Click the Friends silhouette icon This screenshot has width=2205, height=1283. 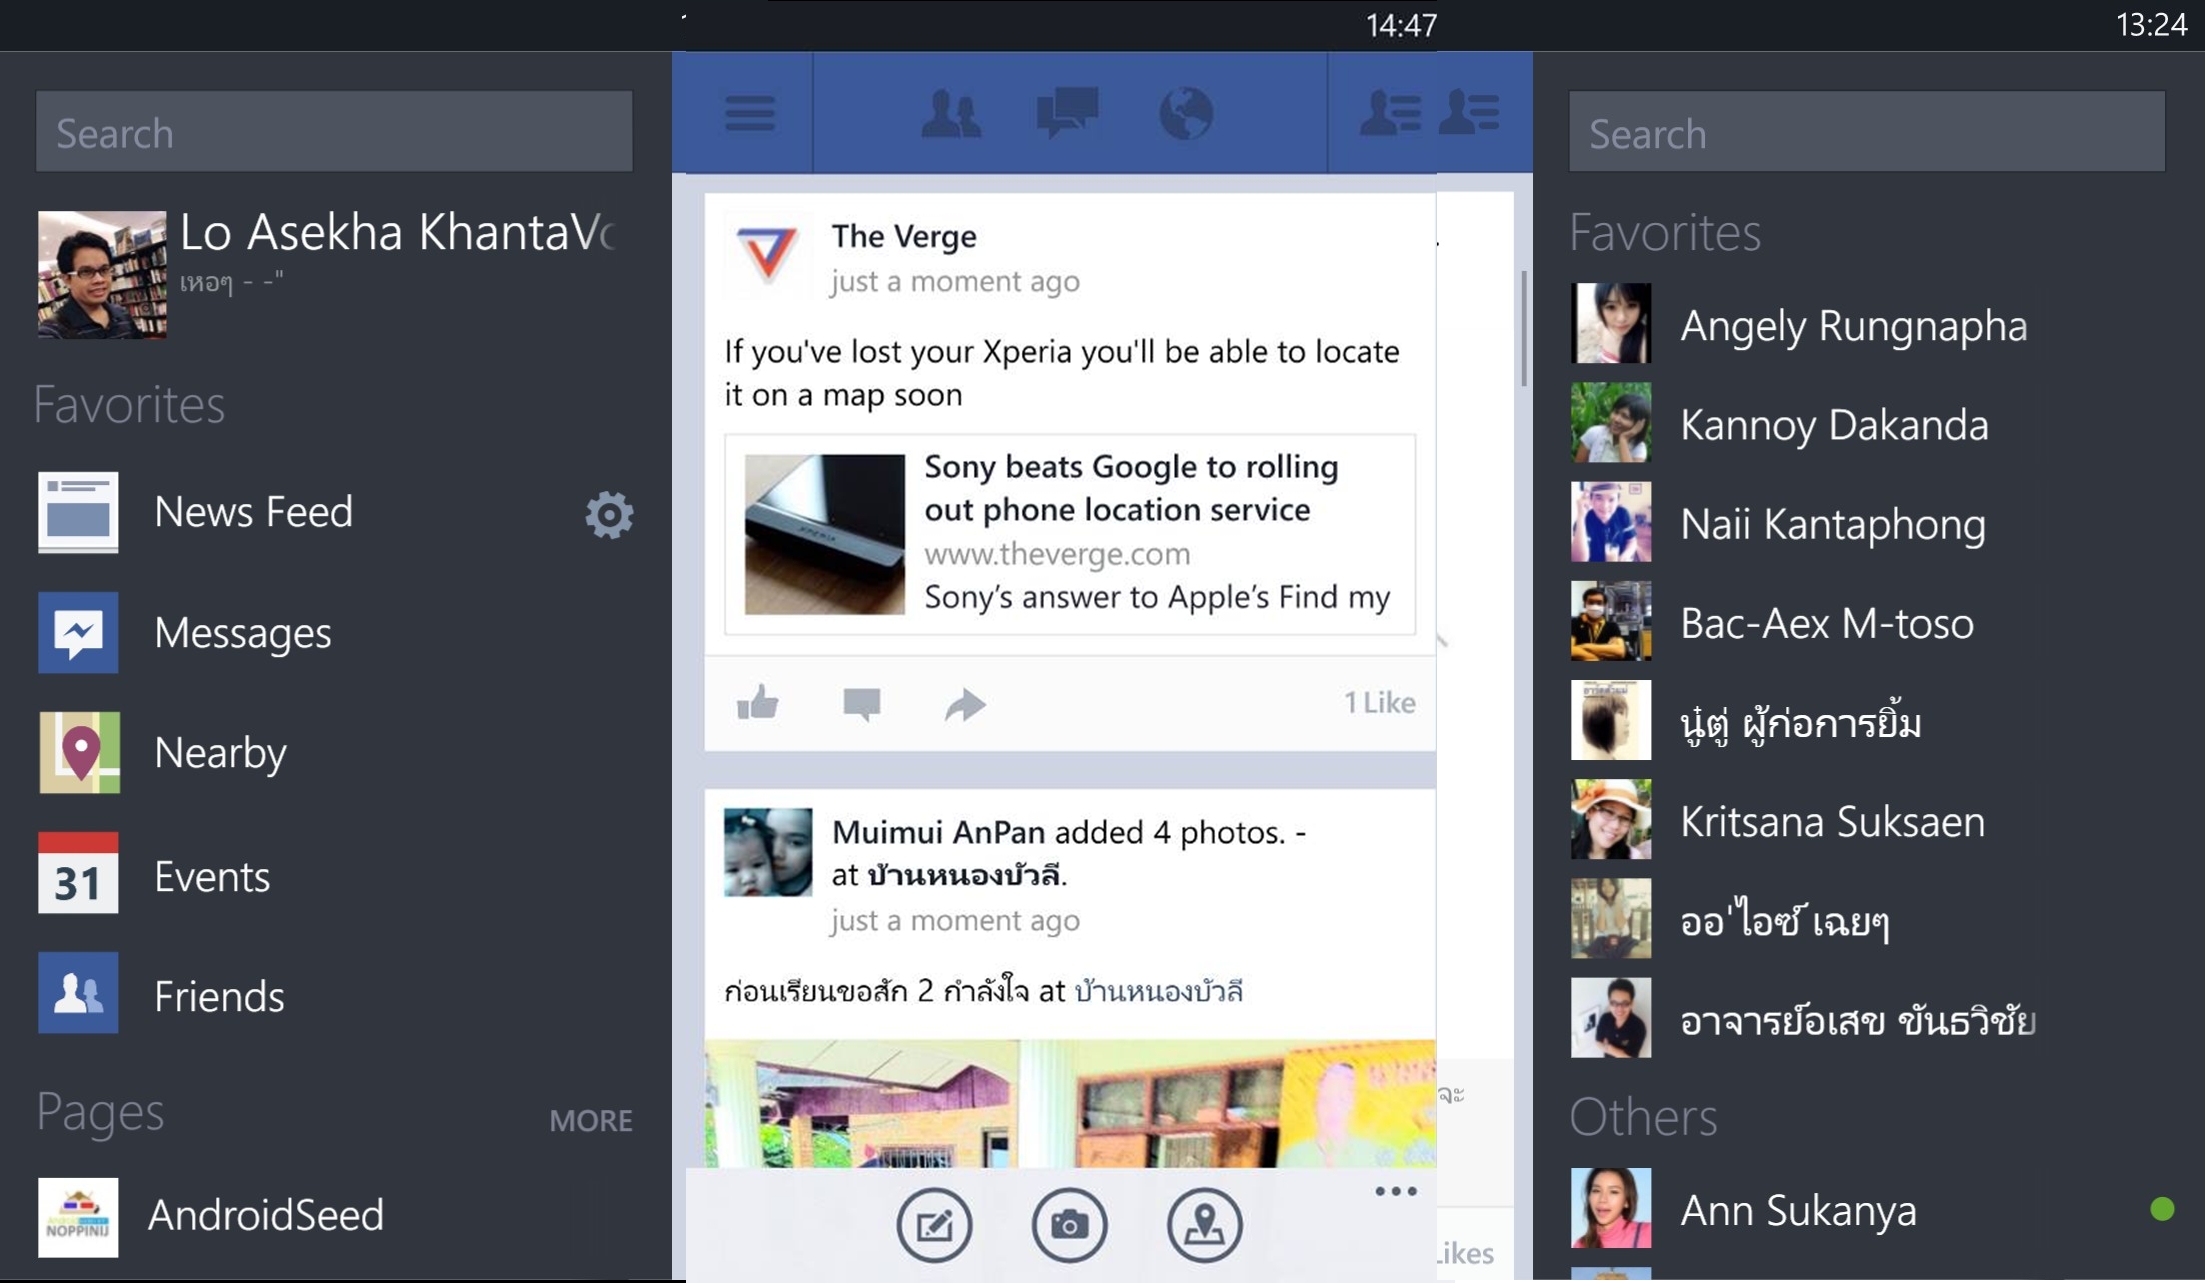[78, 993]
